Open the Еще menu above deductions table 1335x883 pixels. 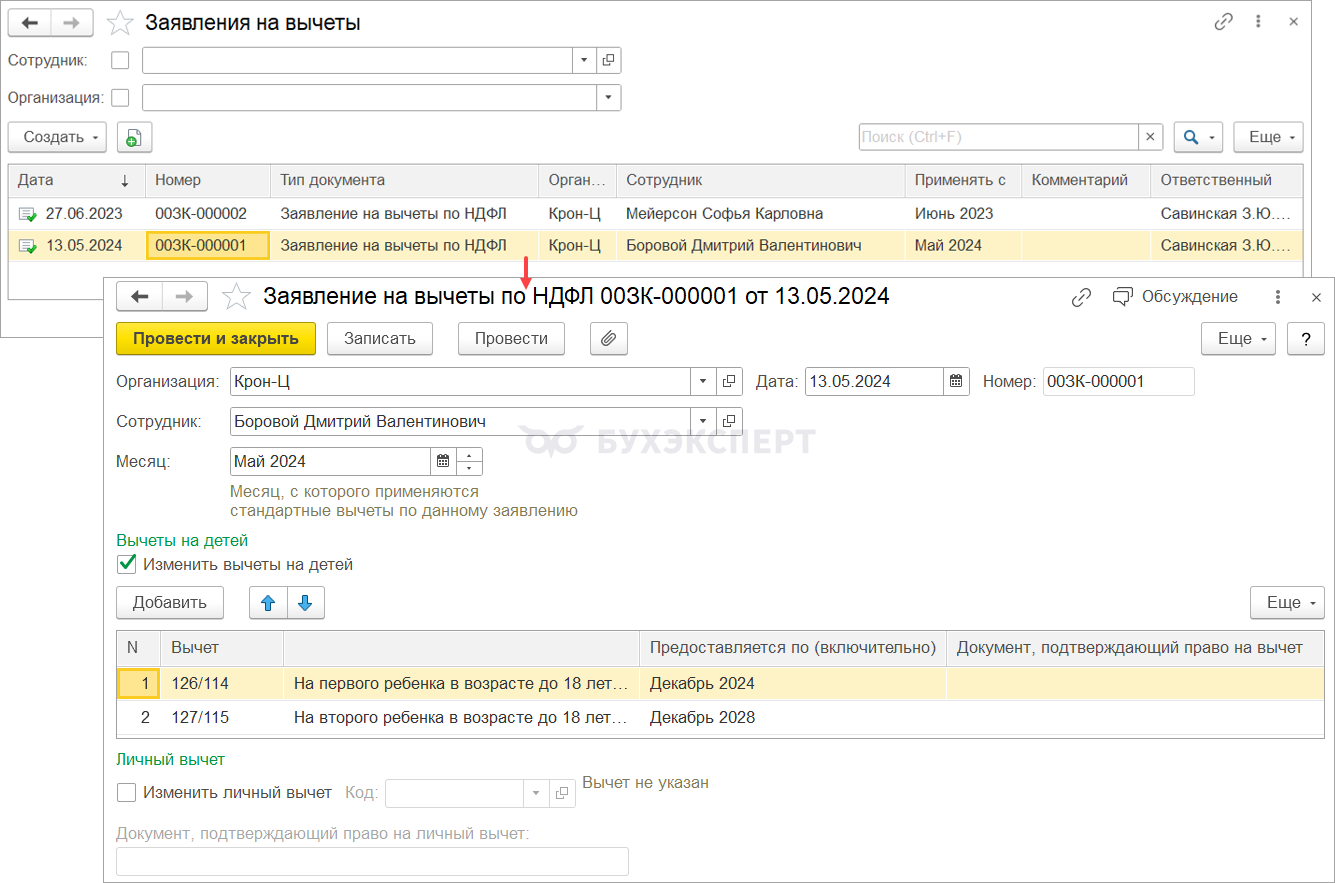pyautogui.click(x=1286, y=602)
